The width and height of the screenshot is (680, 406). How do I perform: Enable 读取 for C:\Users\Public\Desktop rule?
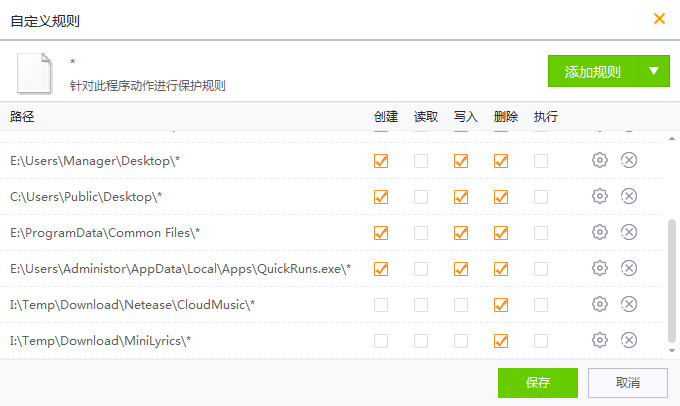(421, 197)
